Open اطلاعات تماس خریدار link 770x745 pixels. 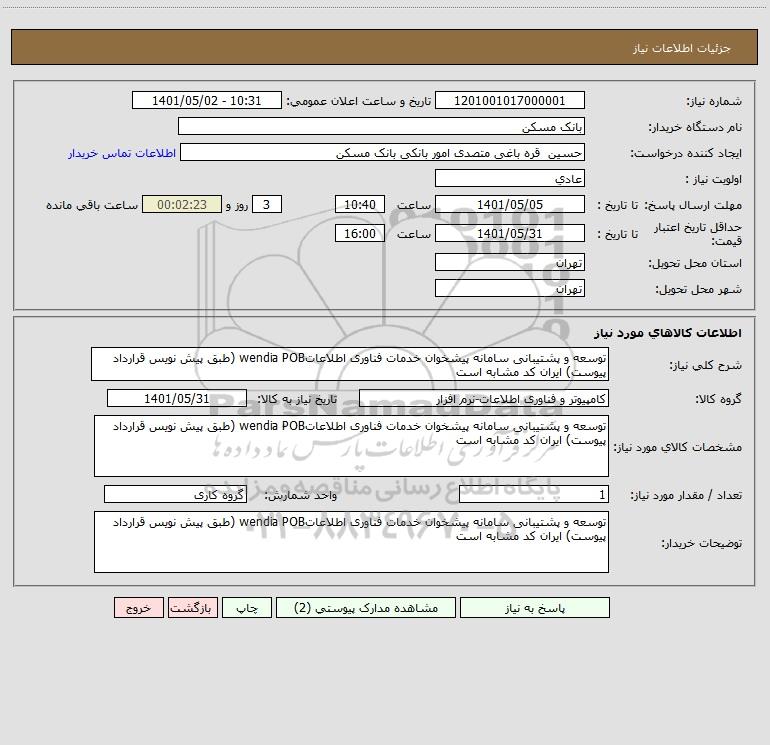(122, 153)
